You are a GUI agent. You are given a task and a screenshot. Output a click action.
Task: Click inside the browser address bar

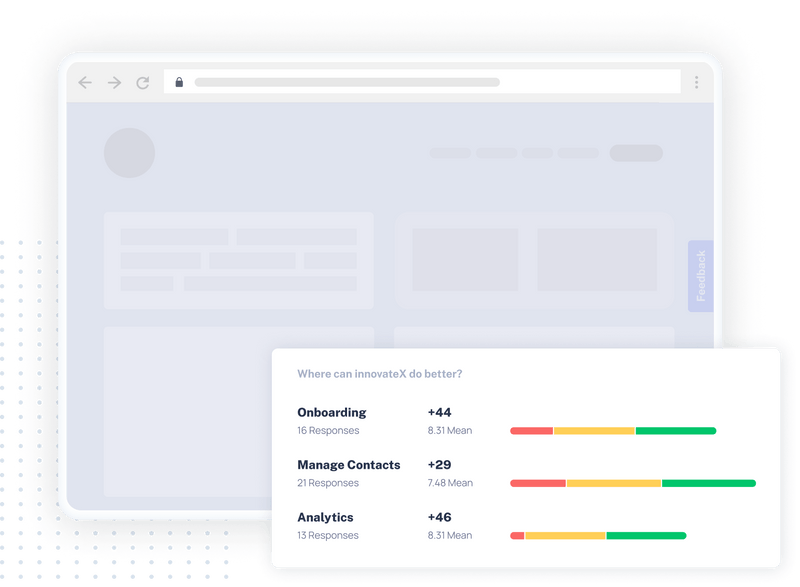[x=400, y=82]
